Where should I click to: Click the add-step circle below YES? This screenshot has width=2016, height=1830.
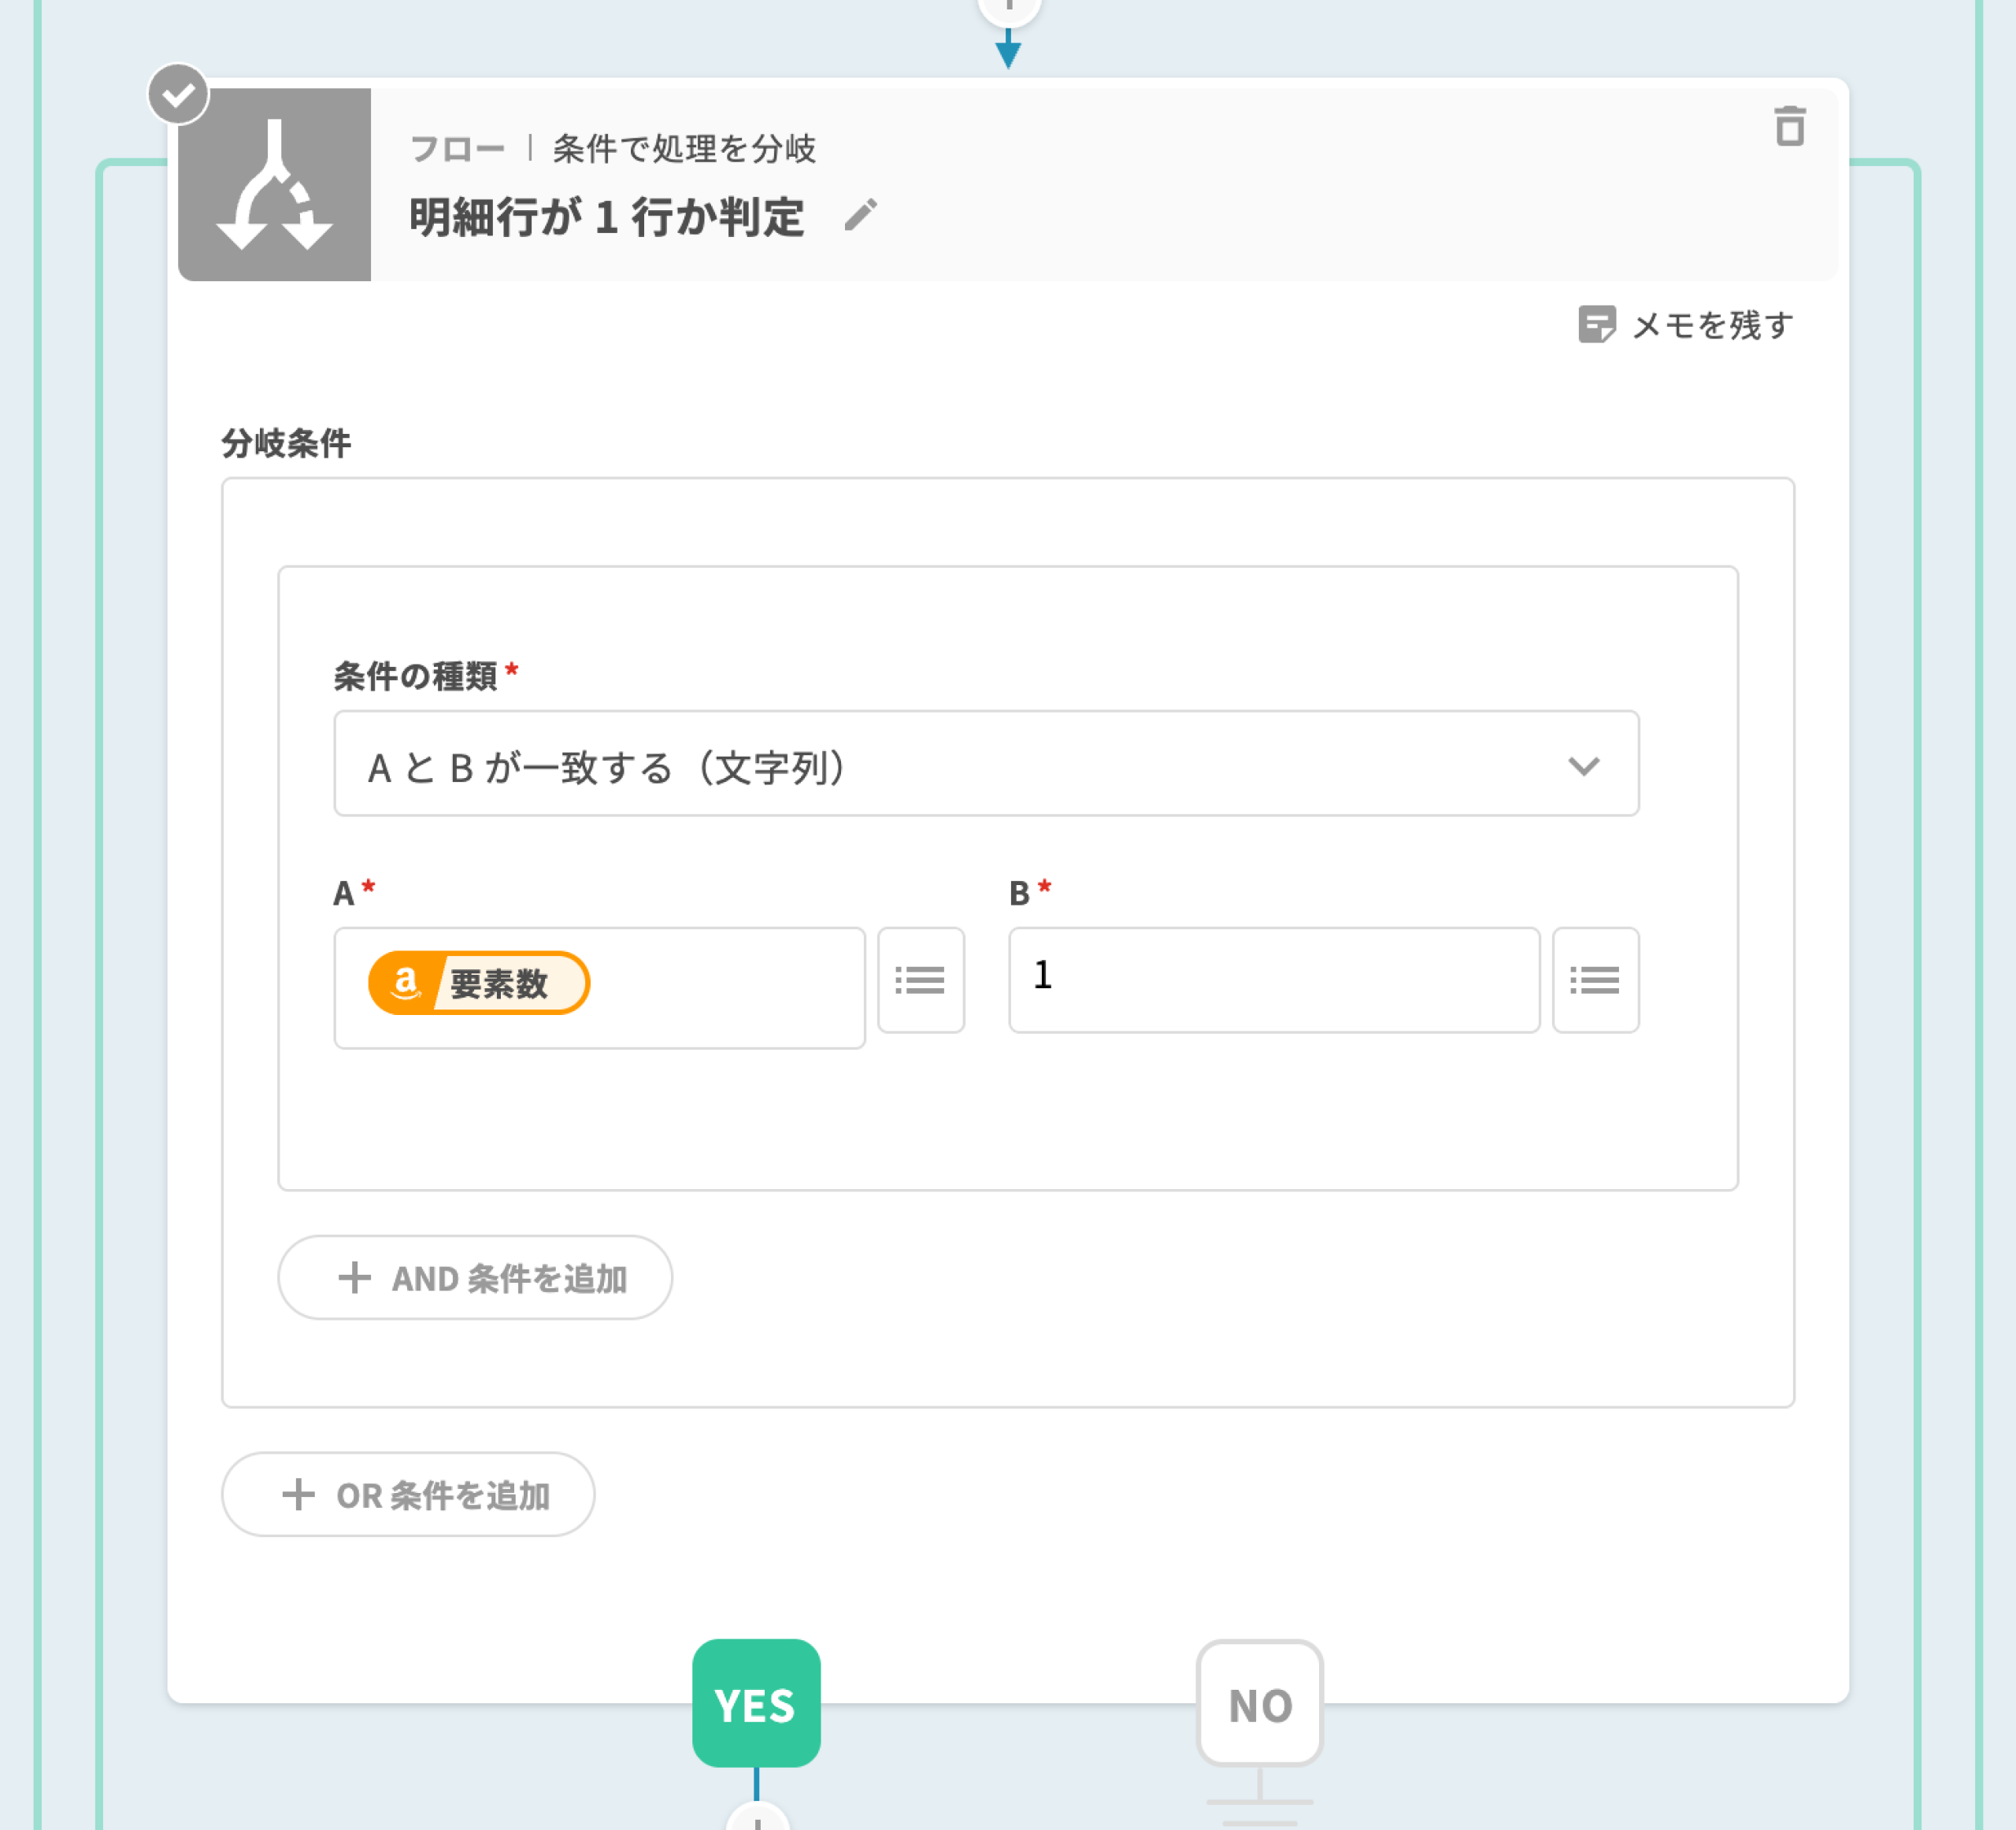(x=757, y=1820)
